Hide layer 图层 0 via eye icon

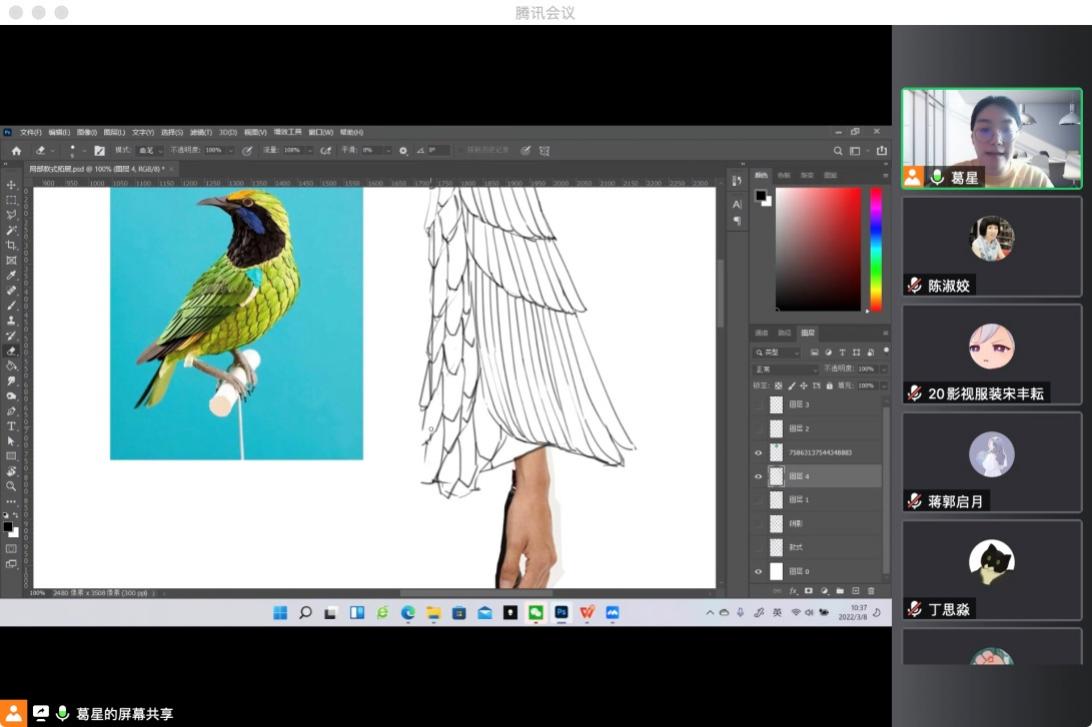tap(758, 571)
